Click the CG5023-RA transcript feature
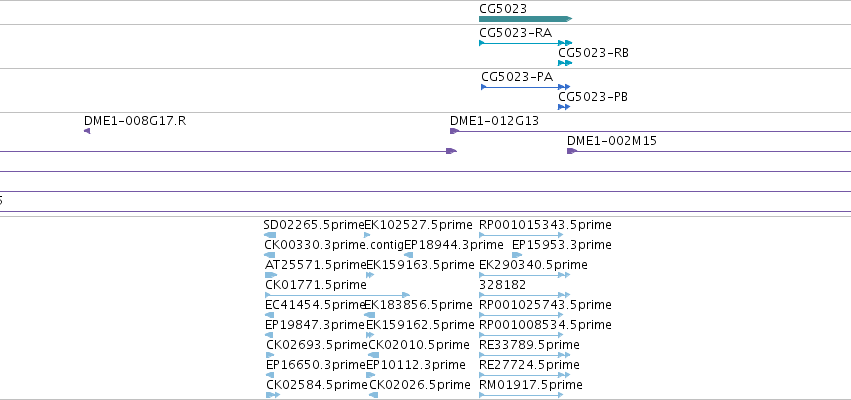This screenshot has height=400, width=851. (x=525, y=43)
